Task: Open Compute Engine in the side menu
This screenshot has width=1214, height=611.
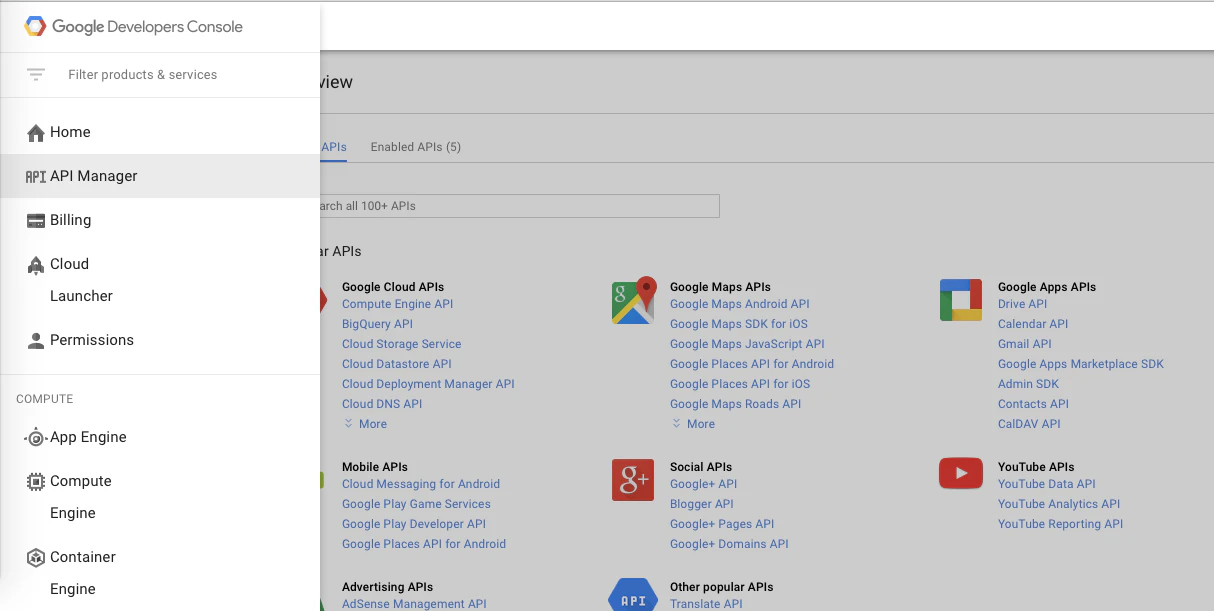Action: pos(160,497)
